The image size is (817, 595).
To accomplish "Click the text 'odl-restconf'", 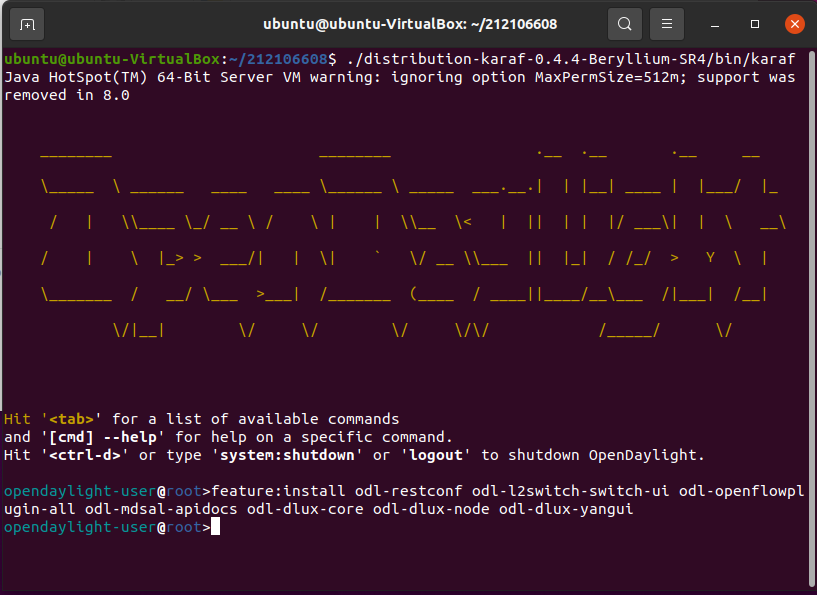I will [x=408, y=491].
